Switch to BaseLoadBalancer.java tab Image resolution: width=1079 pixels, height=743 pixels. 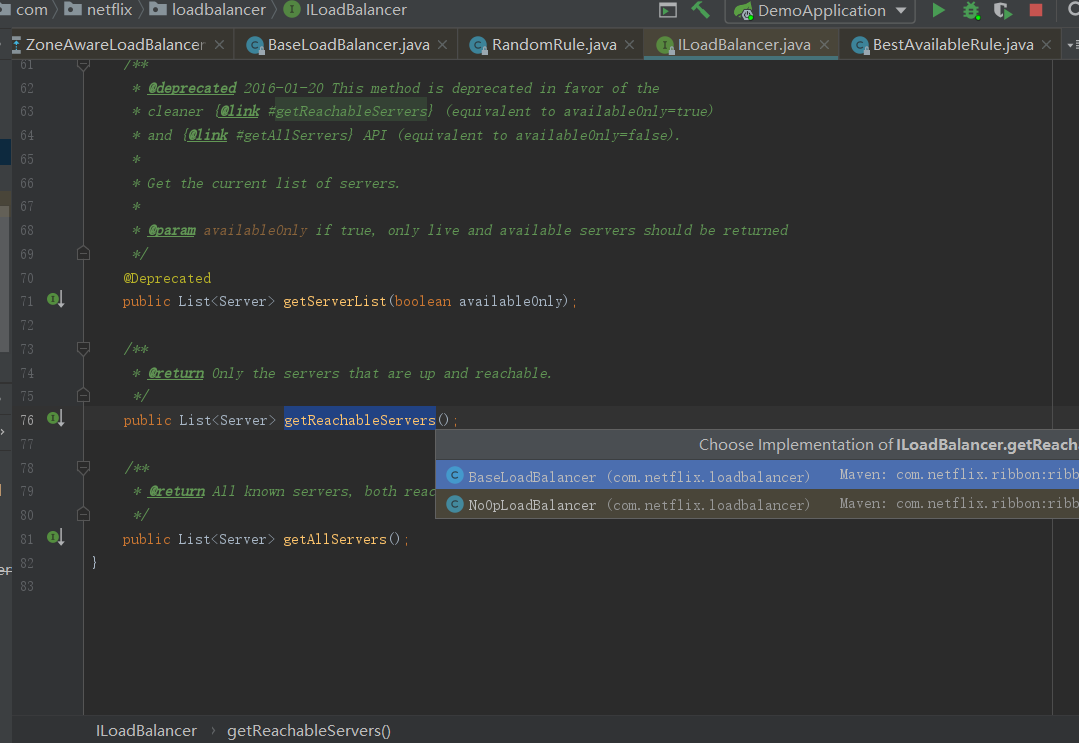click(348, 45)
